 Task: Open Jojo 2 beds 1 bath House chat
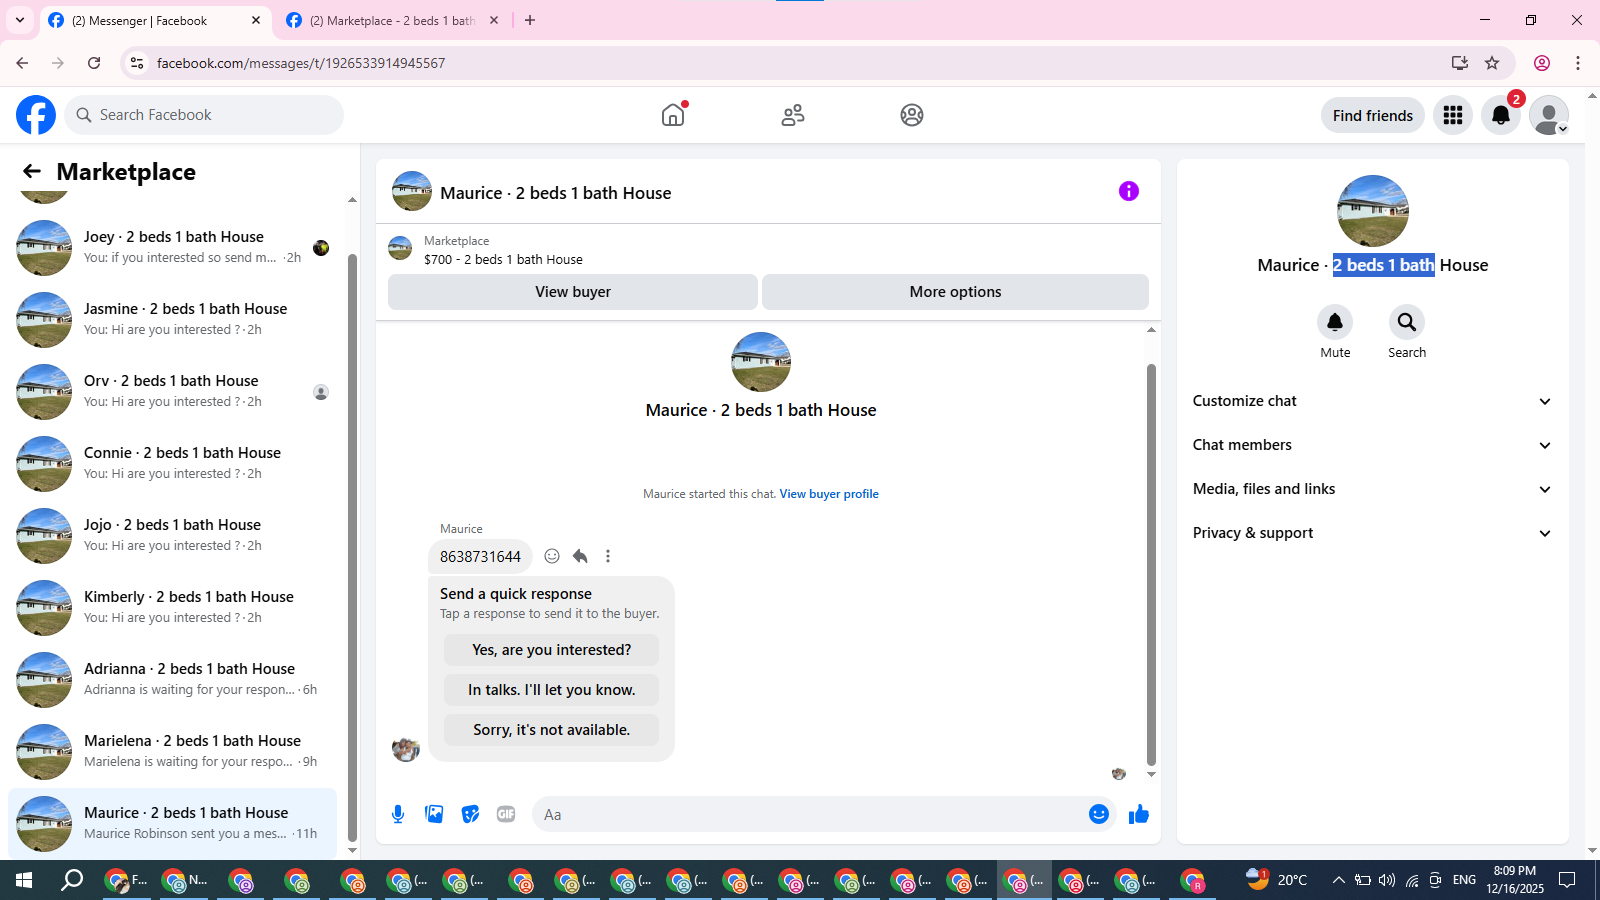click(x=172, y=535)
